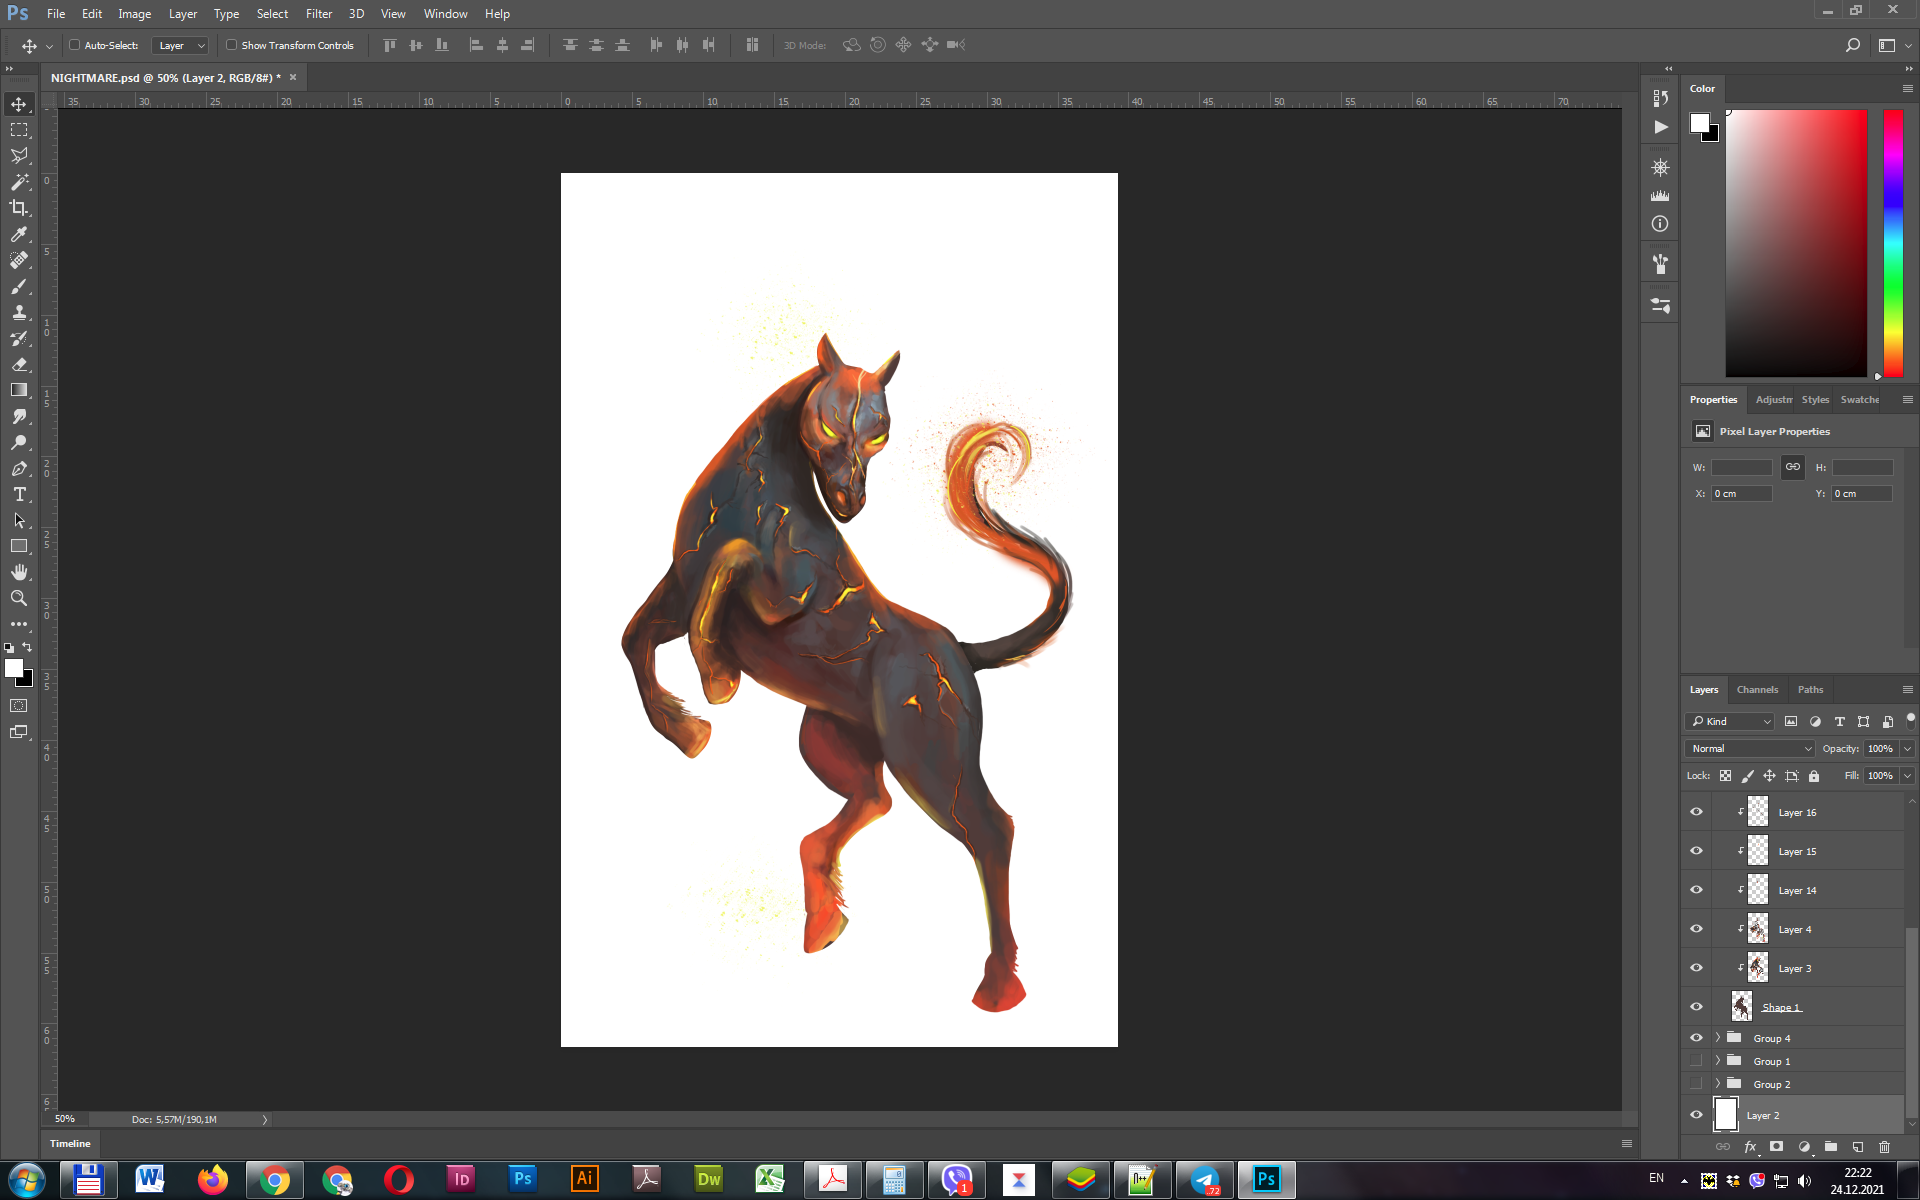
Task: Open the Select menu
Action: 272,14
